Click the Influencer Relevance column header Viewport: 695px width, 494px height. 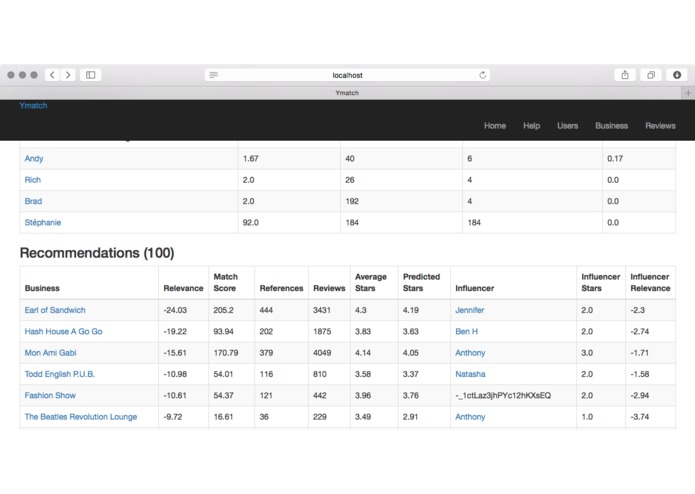click(x=650, y=282)
